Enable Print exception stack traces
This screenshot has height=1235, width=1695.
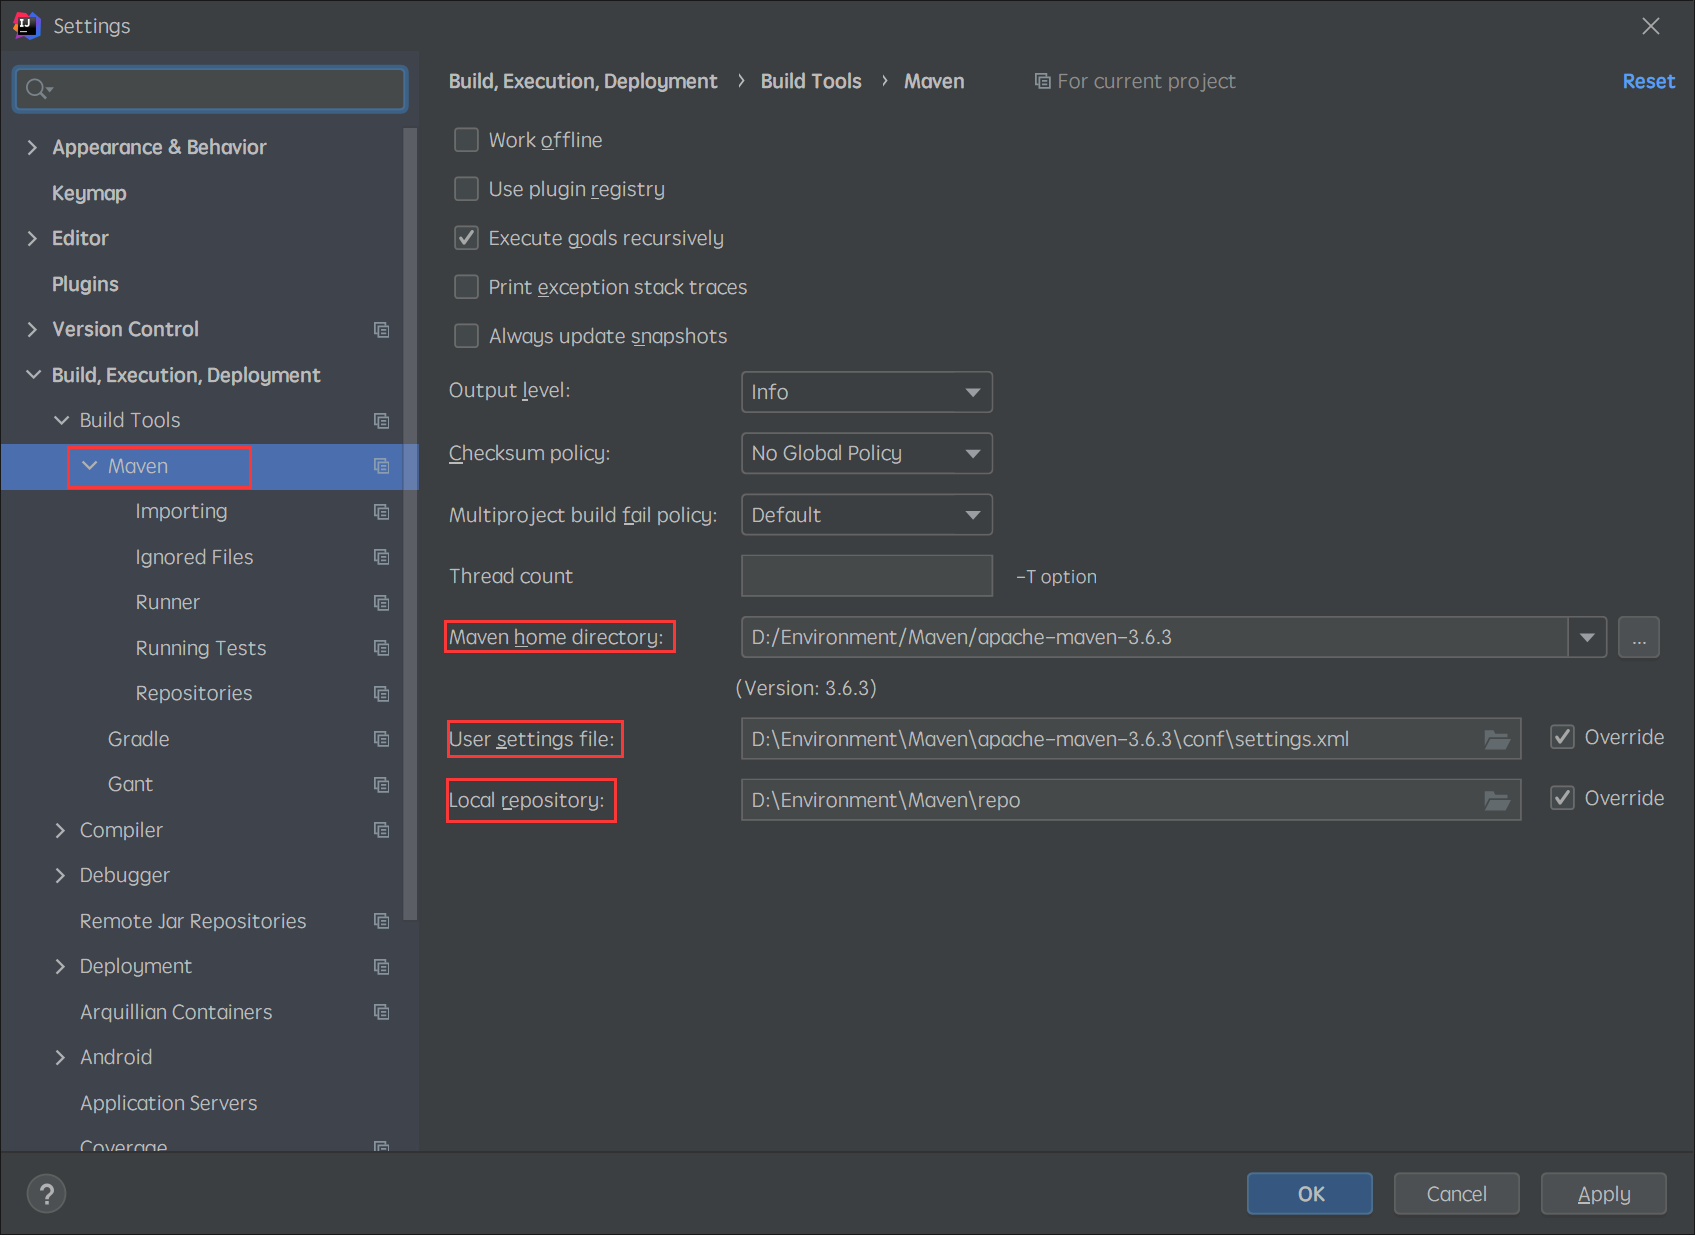pos(466,287)
